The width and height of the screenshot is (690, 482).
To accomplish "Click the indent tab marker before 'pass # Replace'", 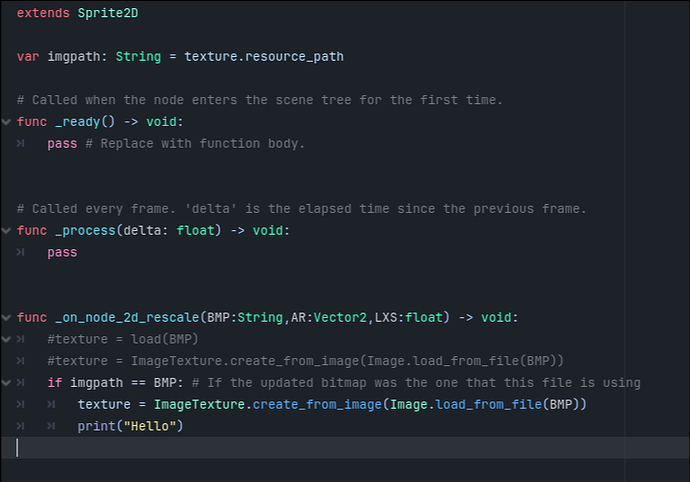I will tap(21, 143).
